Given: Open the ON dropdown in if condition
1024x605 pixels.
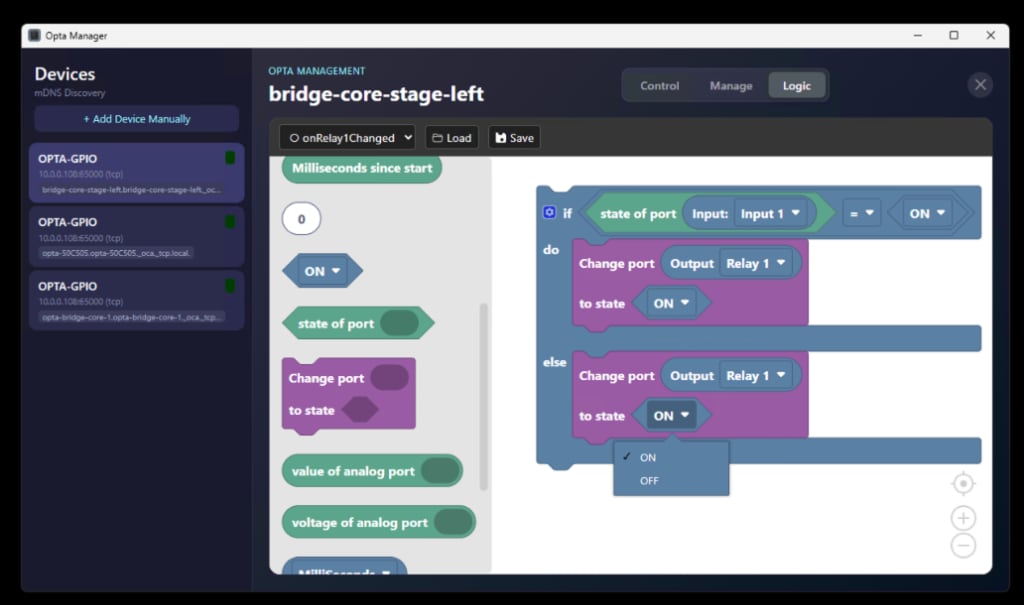Looking at the screenshot, I should tap(927, 214).
